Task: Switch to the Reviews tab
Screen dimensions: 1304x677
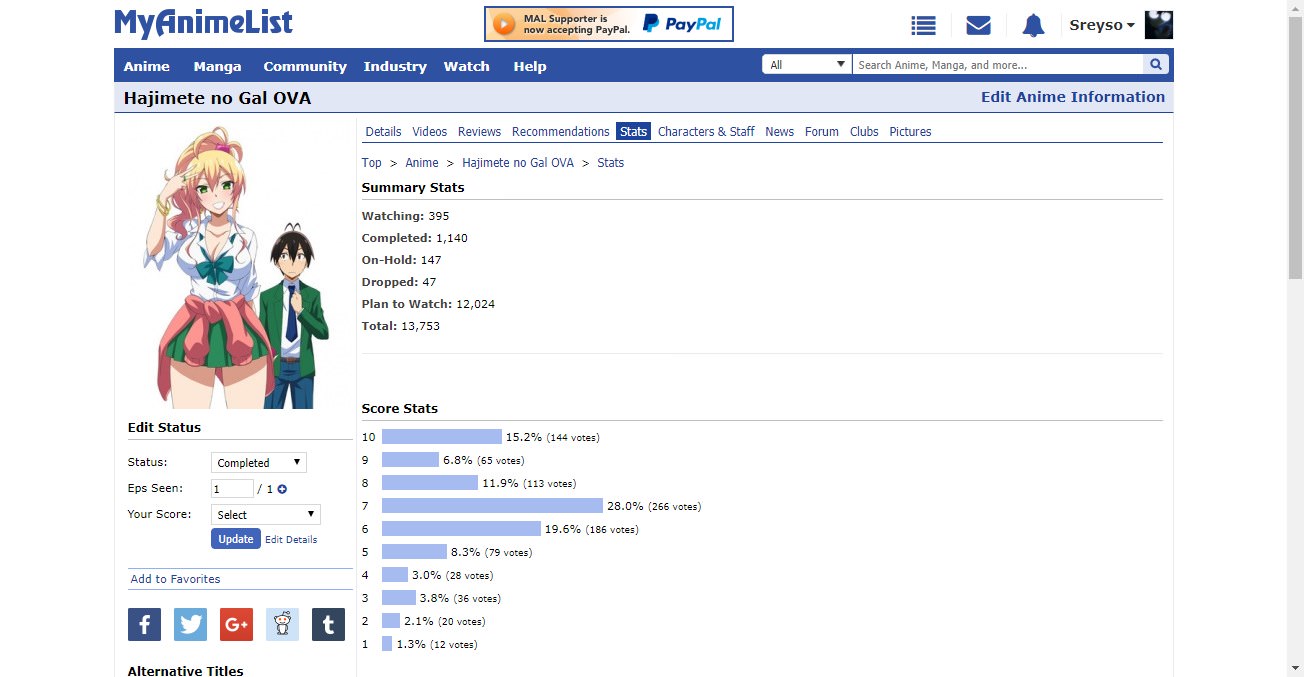Action: pyautogui.click(x=479, y=132)
